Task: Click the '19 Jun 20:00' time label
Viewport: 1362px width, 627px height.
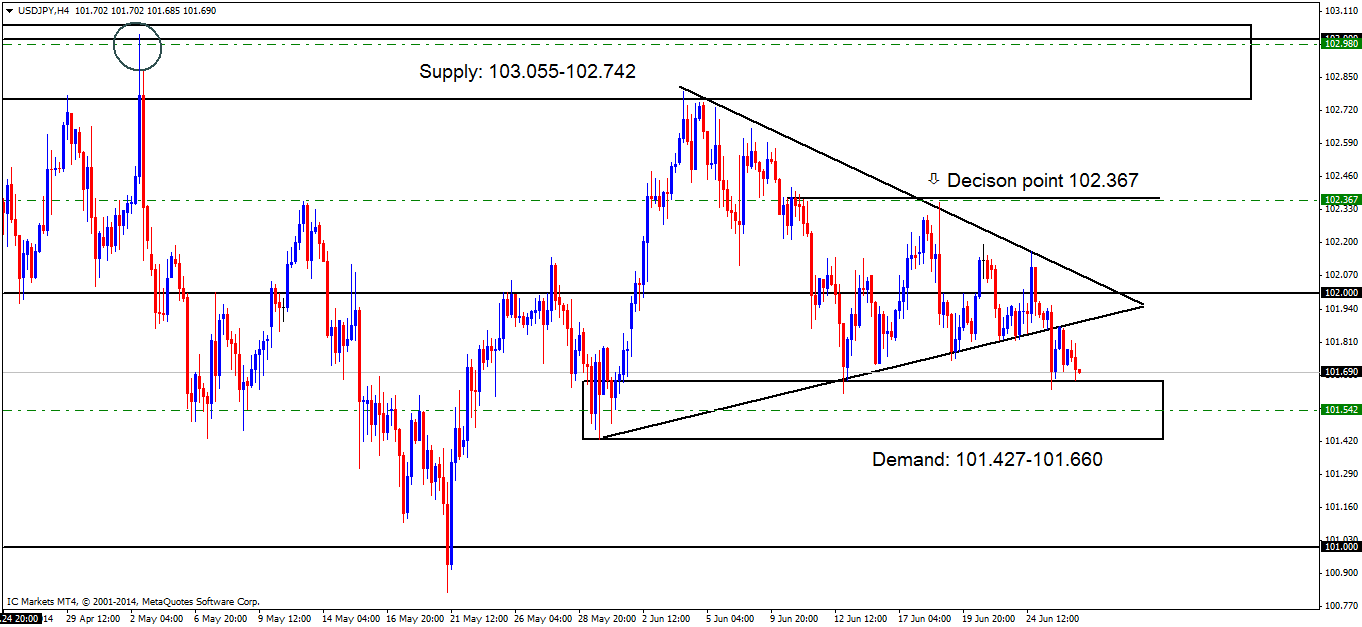Action: tap(987, 618)
